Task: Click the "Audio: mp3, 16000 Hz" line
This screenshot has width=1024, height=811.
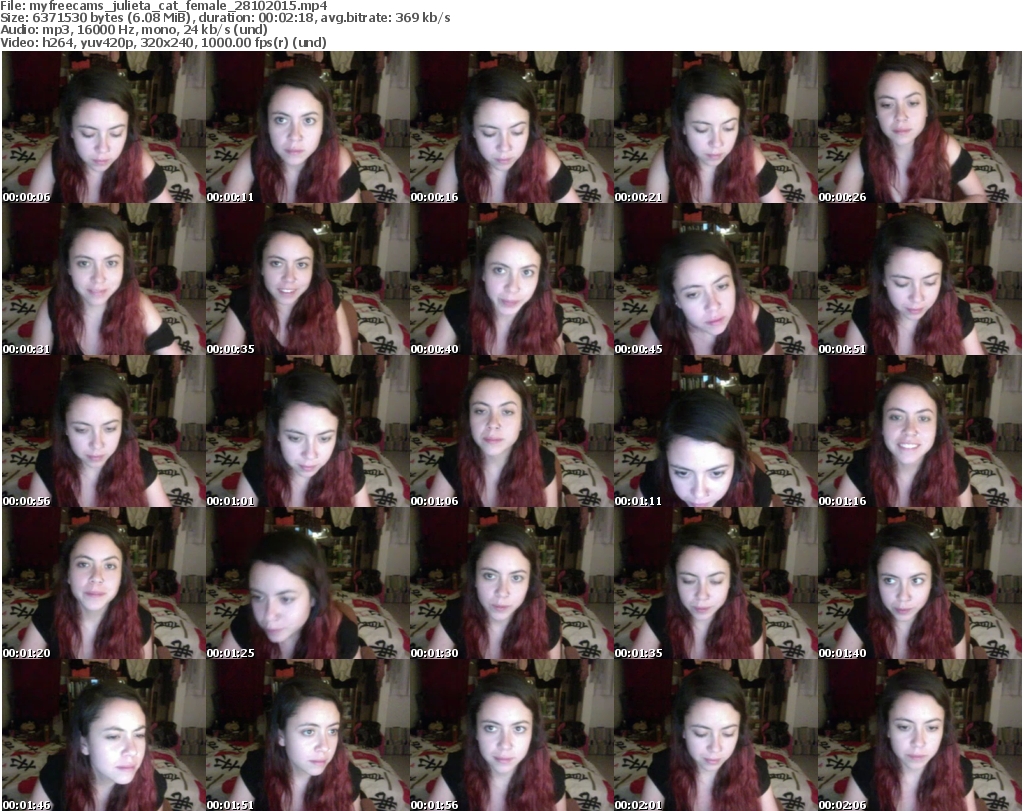Action: pos(134,30)
